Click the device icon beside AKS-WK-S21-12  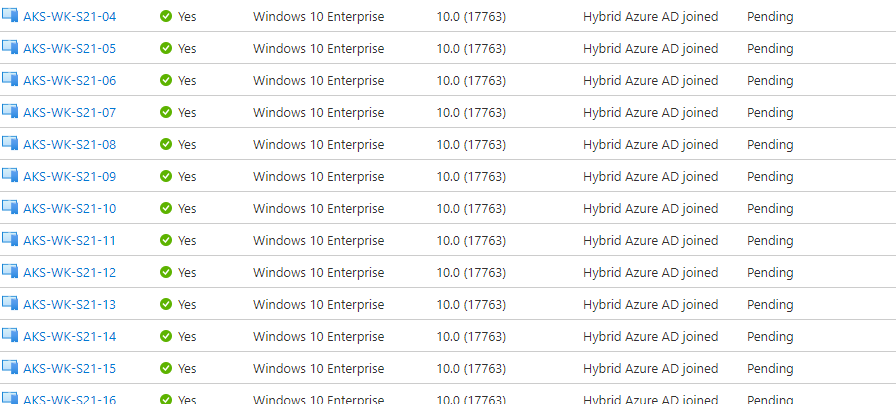coord(10,272)
